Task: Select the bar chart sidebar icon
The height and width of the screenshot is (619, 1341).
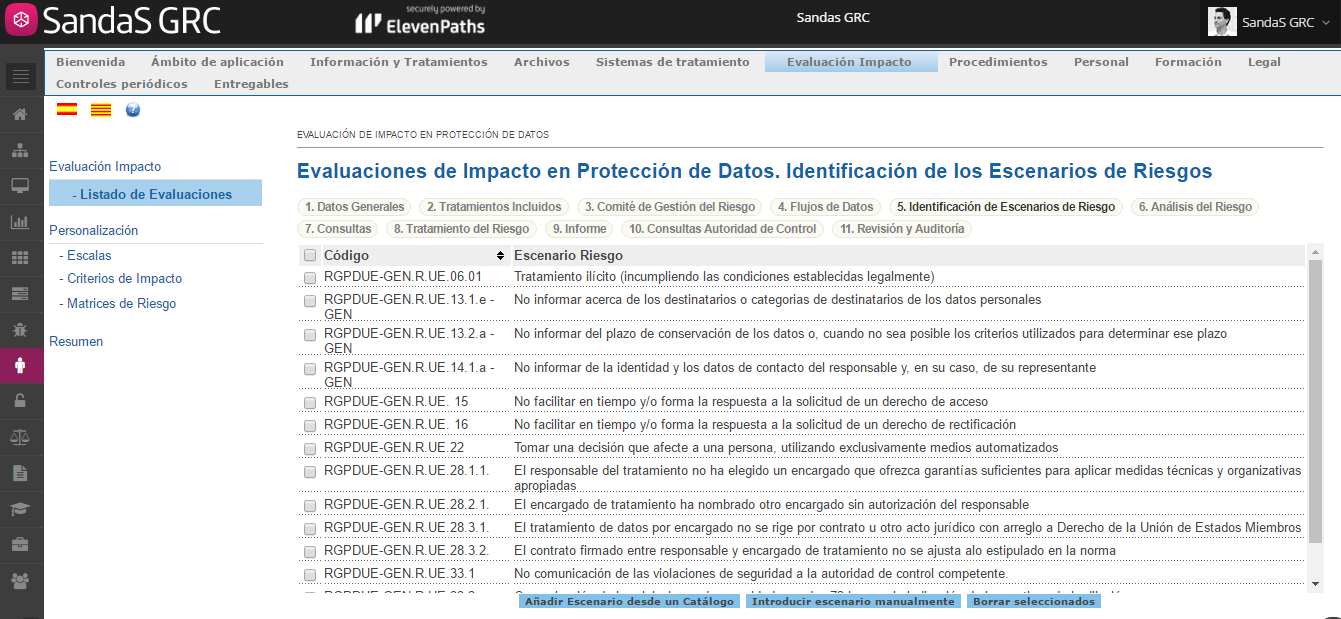Action: [x=20, y=222]
